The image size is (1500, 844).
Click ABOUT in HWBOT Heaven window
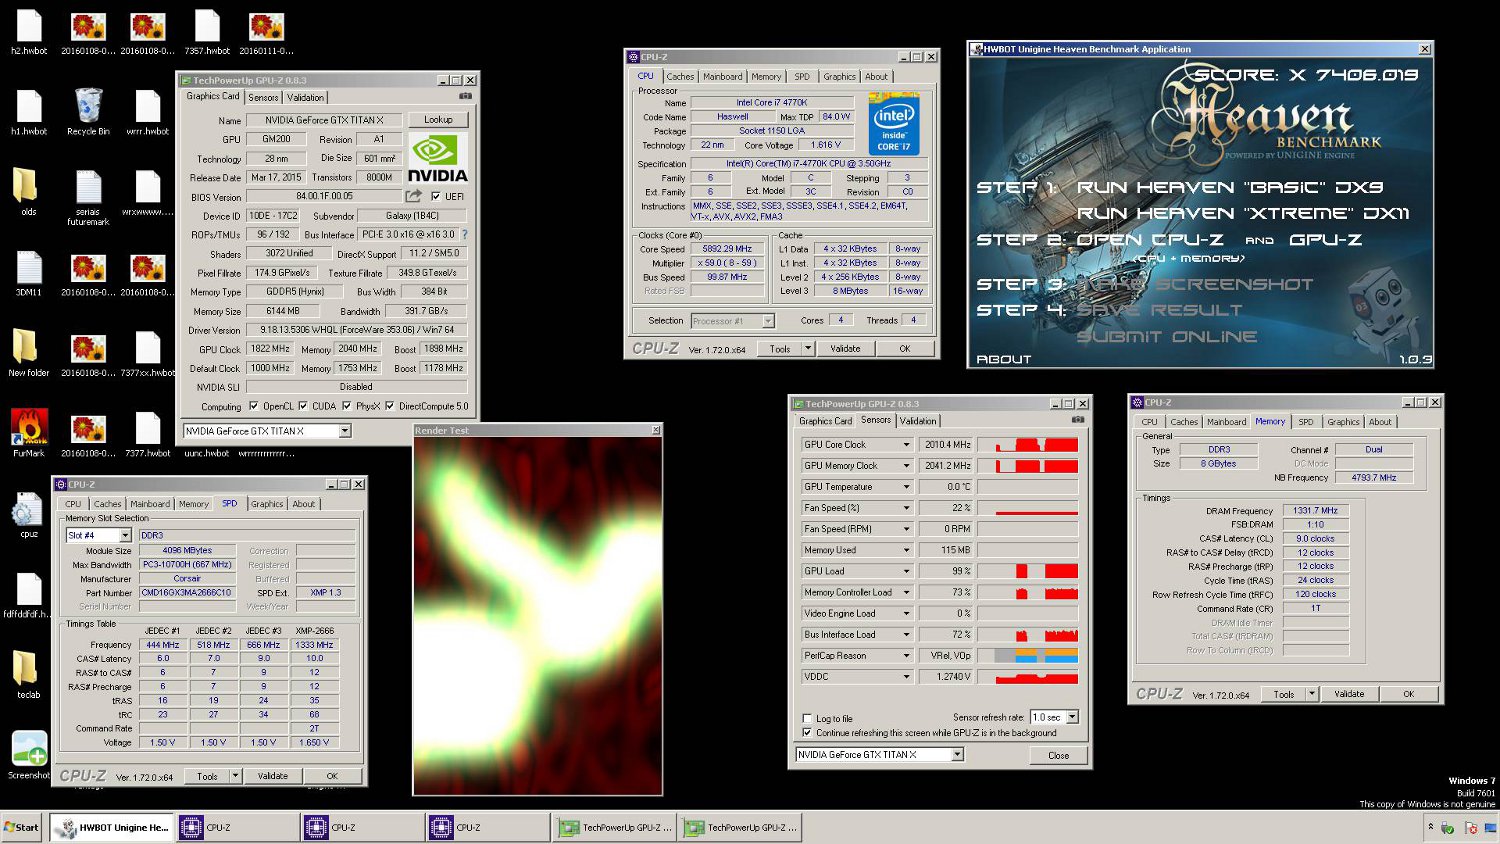[x=1003, y=358]
